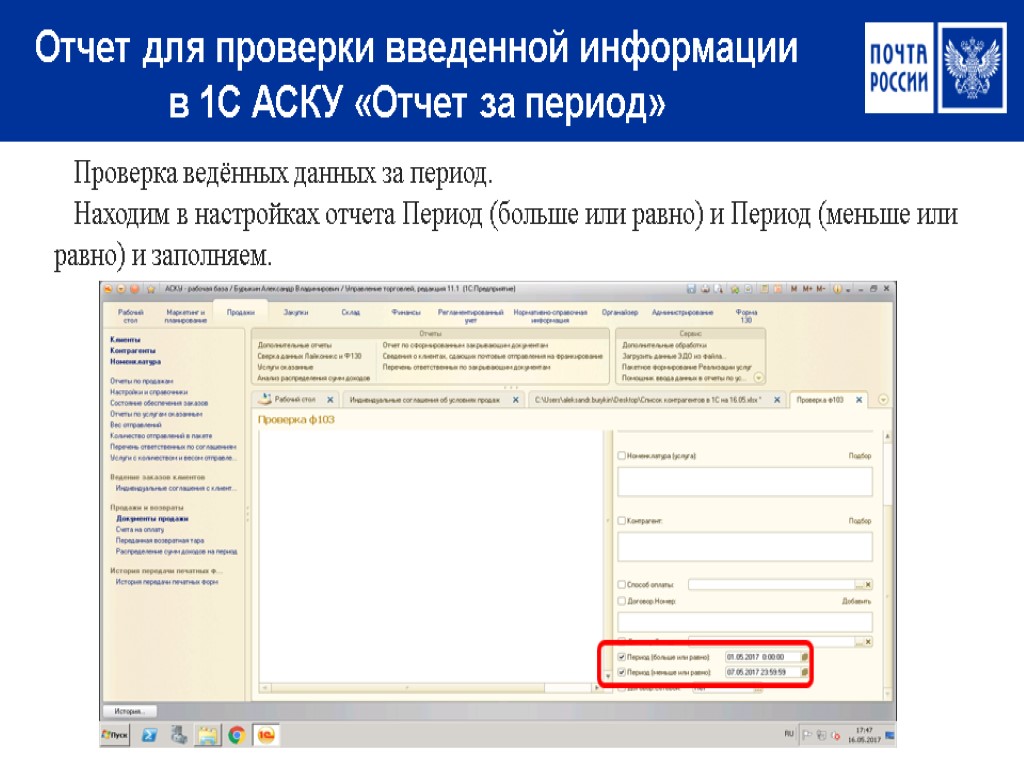Image resolution: width=1024 pixels, height=768 pixels.
Task: Click the network icon in system tray
Action: (822, 735)
